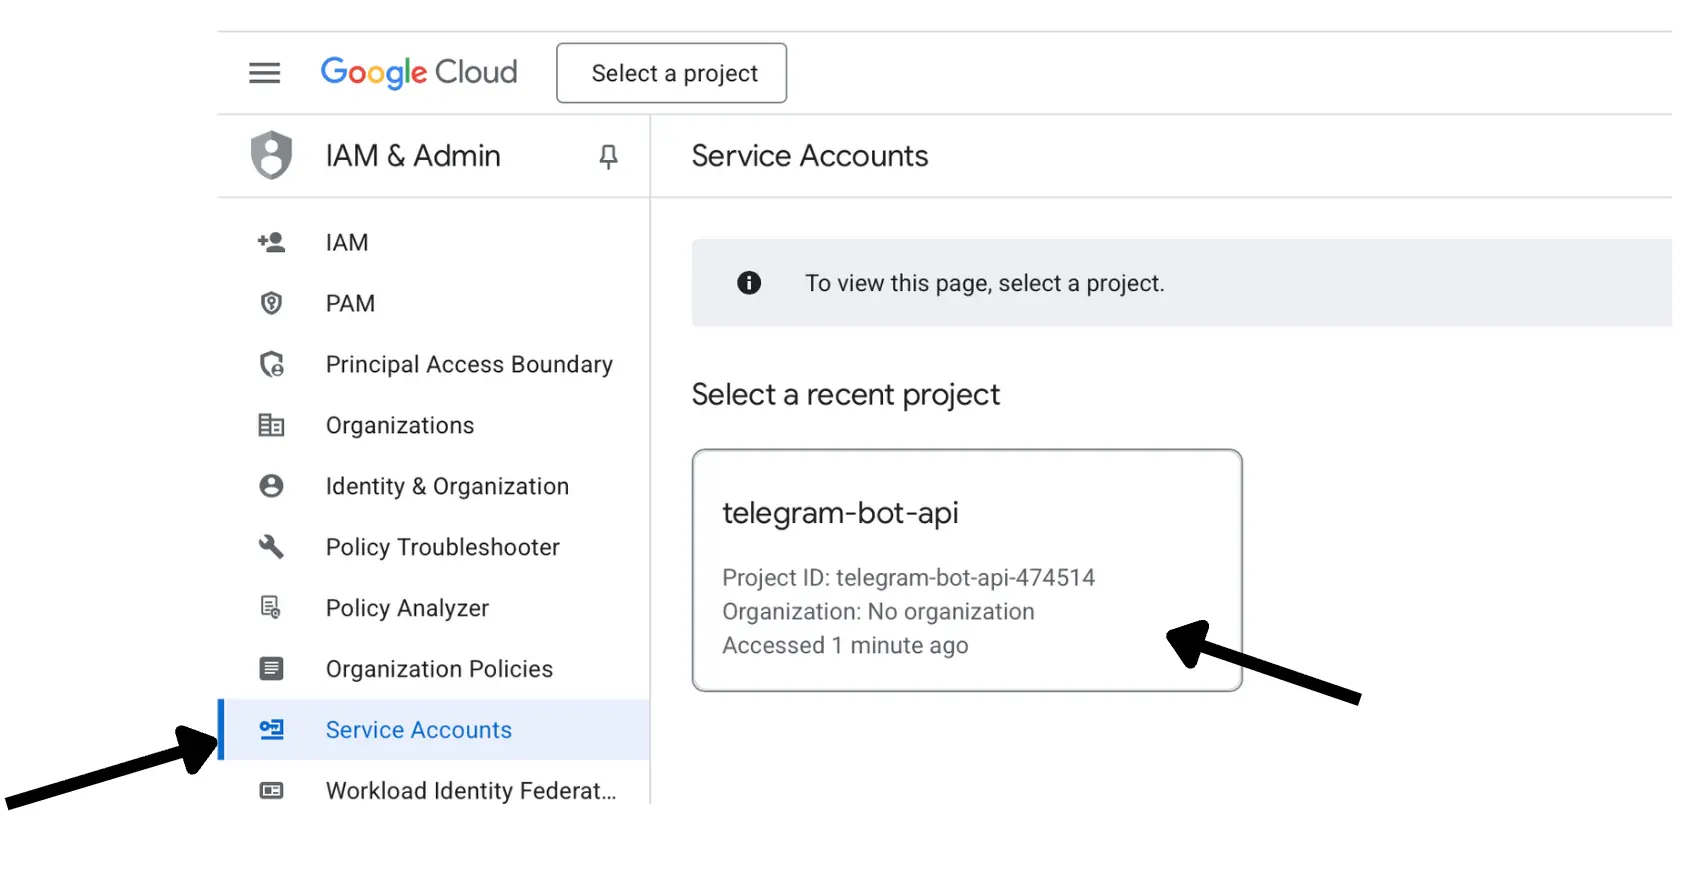Select the telegram-bot-api recent project card

coord(966,570)
